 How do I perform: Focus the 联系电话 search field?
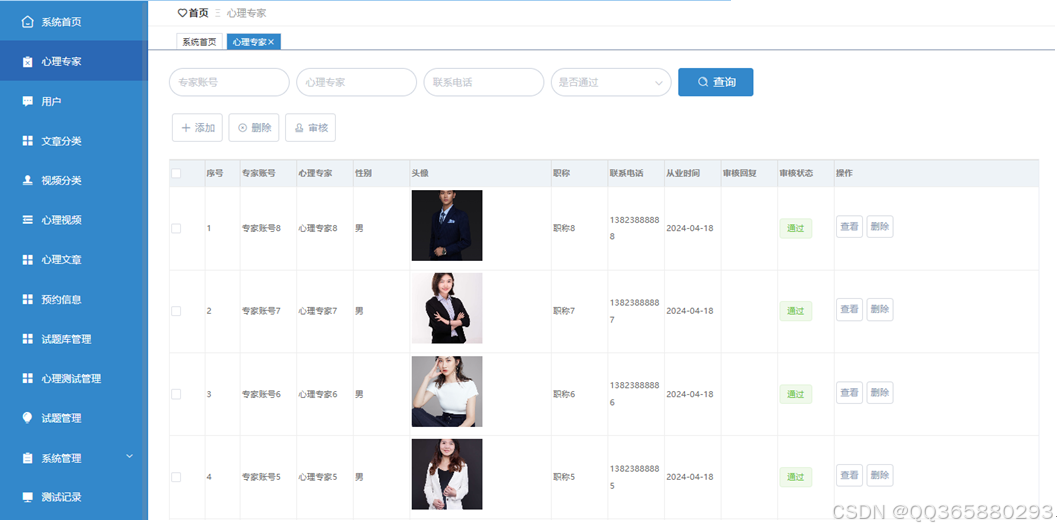click(484, 82)
